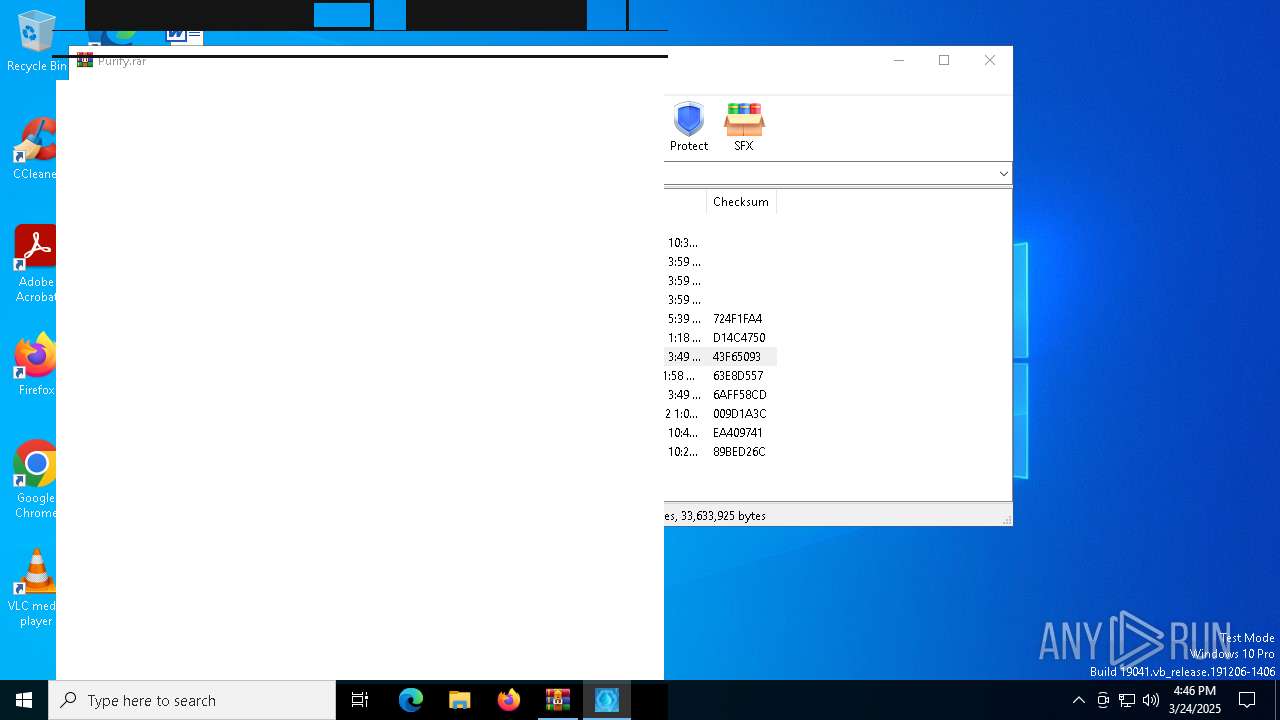Open File Explorer from the taskbar
Viewport: 1280px width, 720px height.
[x=460, y=700]
